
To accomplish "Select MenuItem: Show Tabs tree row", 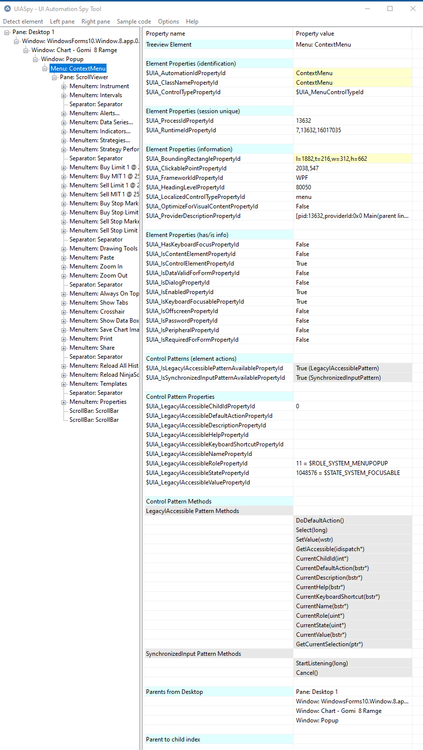I will (x=99, y=303).
